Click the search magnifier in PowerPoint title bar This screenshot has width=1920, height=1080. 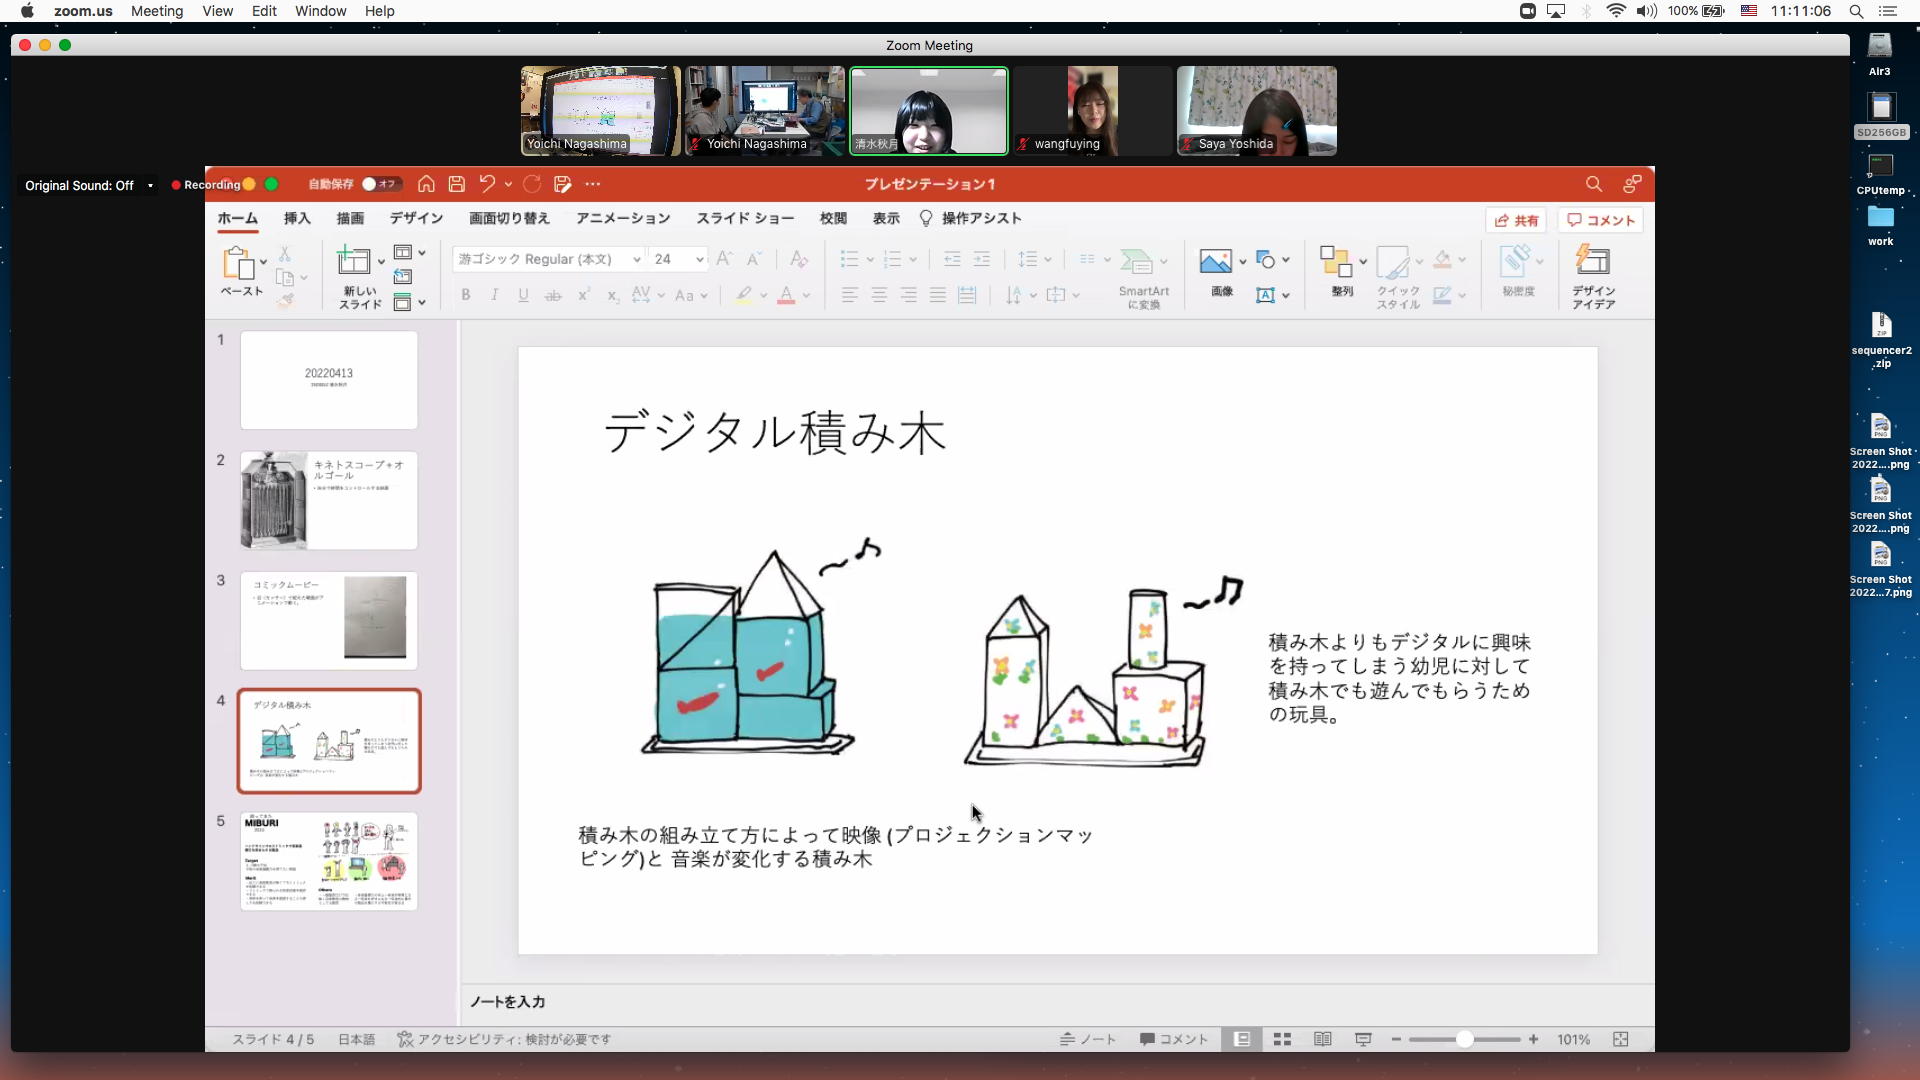(1594, 184)
